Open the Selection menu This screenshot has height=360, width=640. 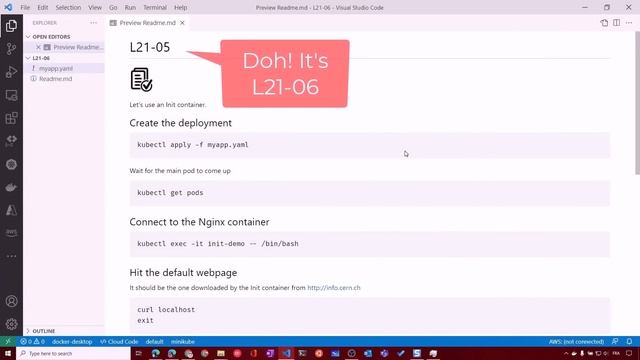click(x=68, y=7)
